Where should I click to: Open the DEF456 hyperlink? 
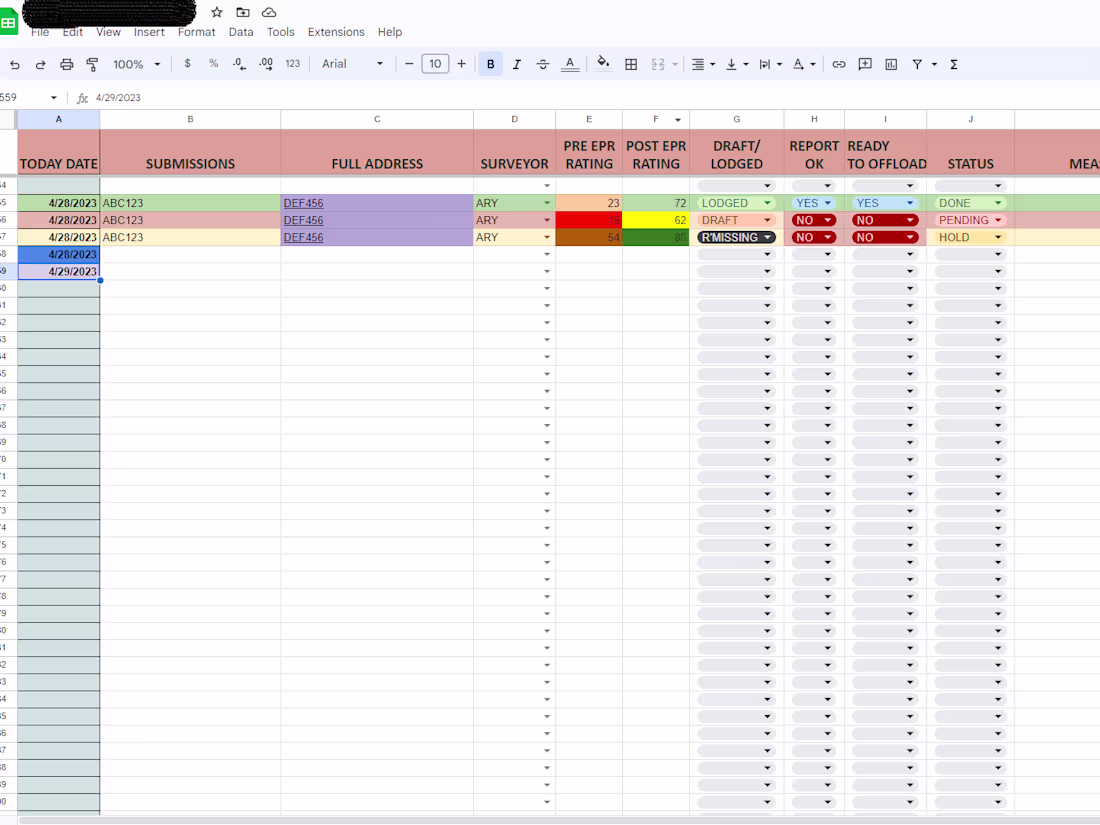[x=303, y=202]
